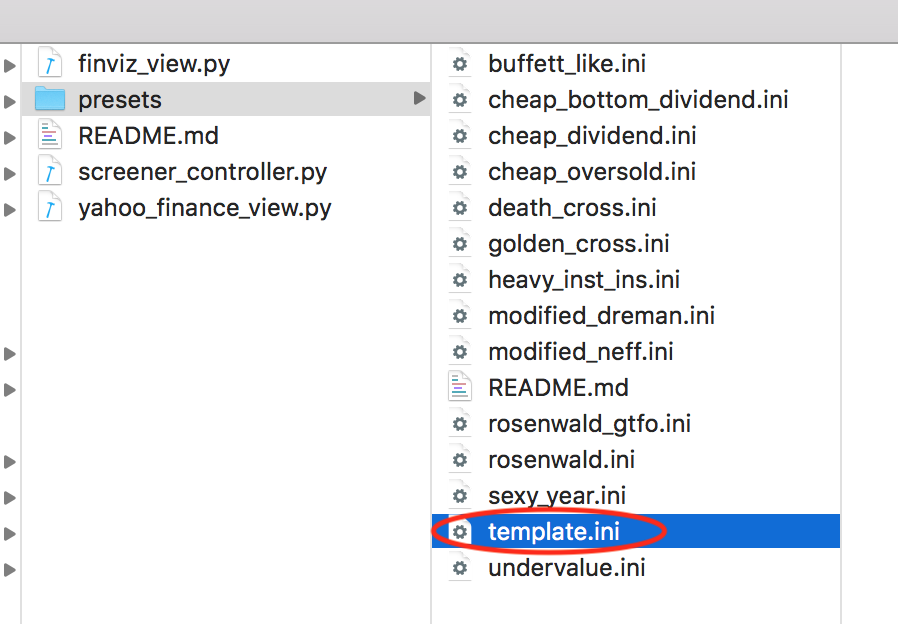
Task: Click the buffett_like.ini gear icon
Action: (459, 63)
